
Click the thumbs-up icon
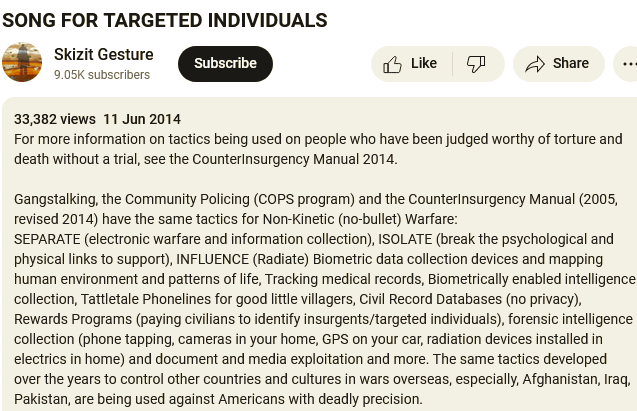coord(393,64)
